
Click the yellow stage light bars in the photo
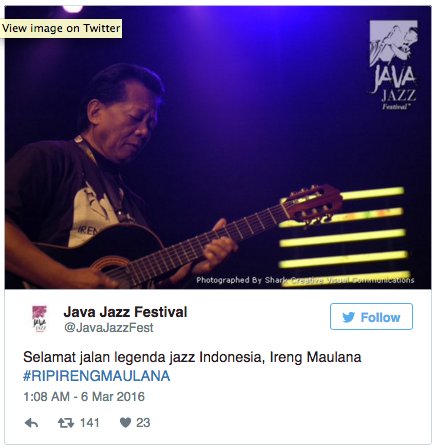point(343,228)
